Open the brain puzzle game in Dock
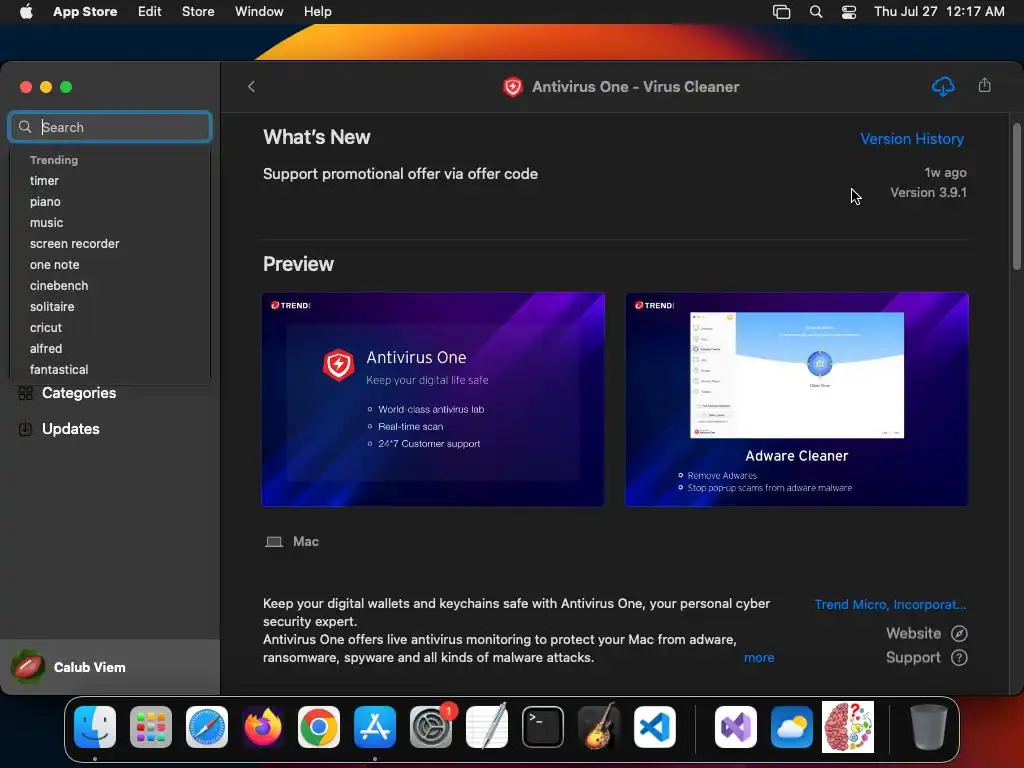Screen dimensions: 1024x768 click(x=848, y=727)
